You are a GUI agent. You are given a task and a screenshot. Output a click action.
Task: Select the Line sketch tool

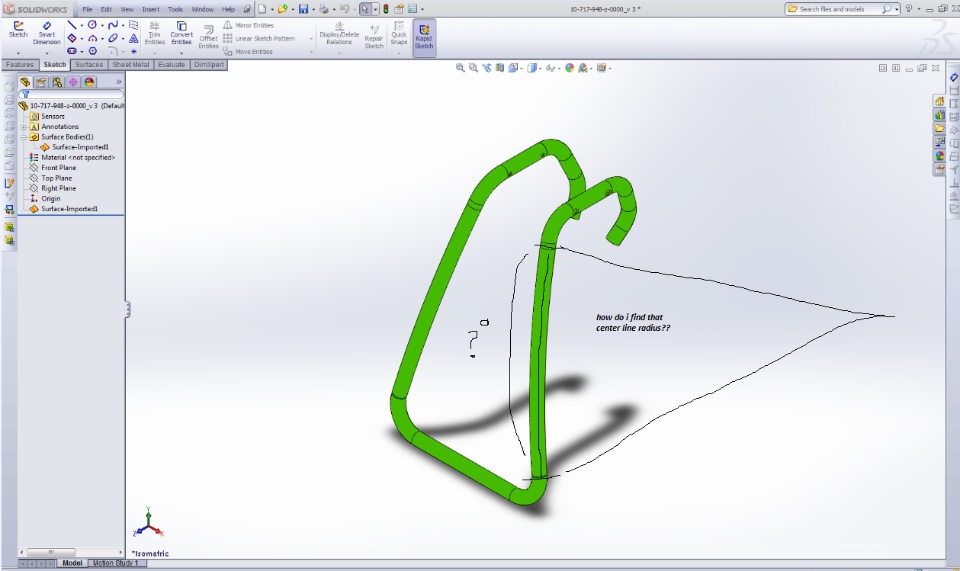pyautogui.click(x=72, y=25)
